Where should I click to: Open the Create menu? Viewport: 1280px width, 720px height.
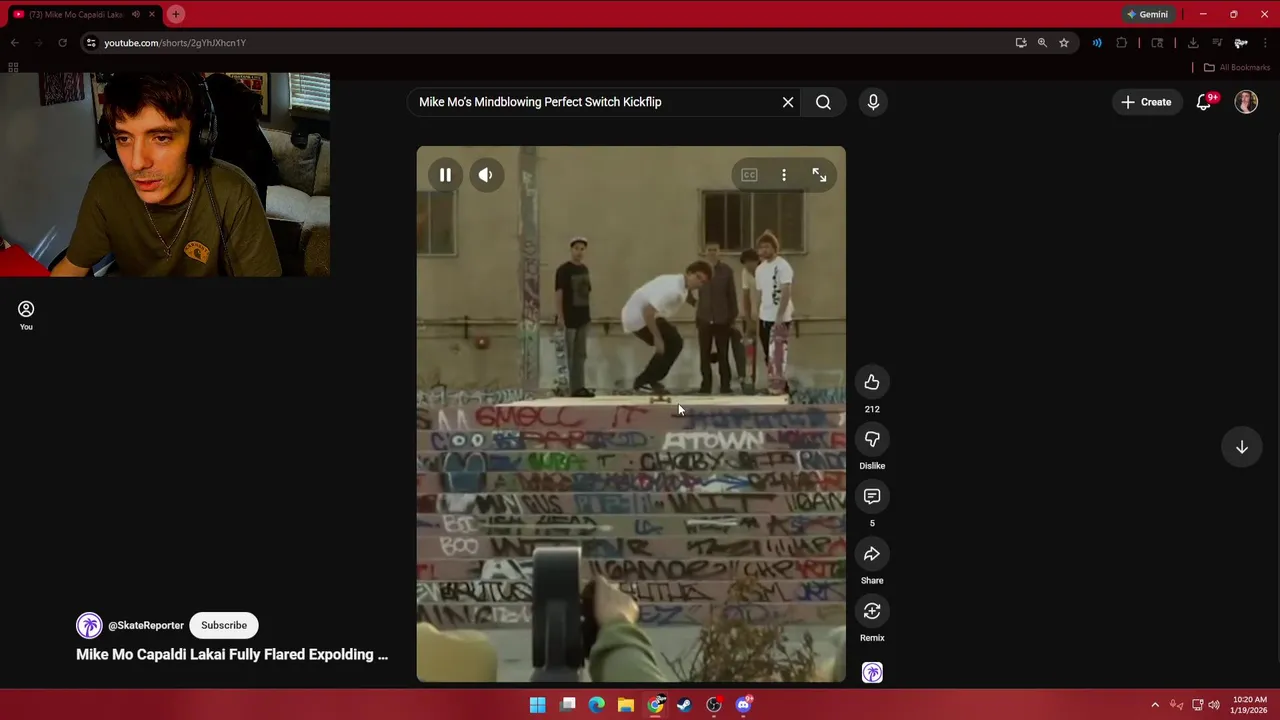point(1146,102)
